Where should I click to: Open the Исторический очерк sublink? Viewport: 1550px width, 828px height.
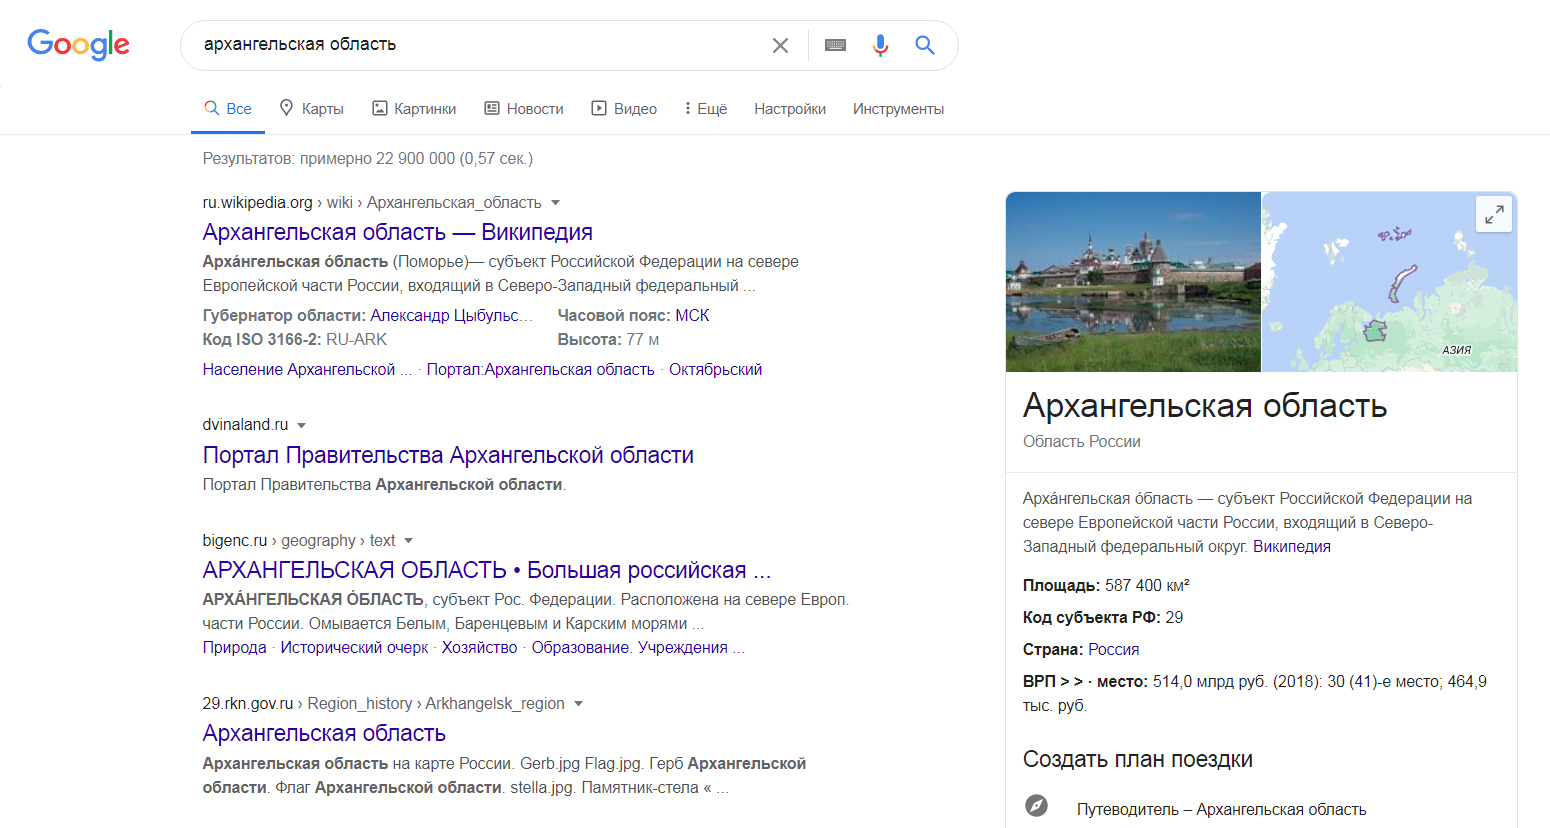(x=354, y=647)
